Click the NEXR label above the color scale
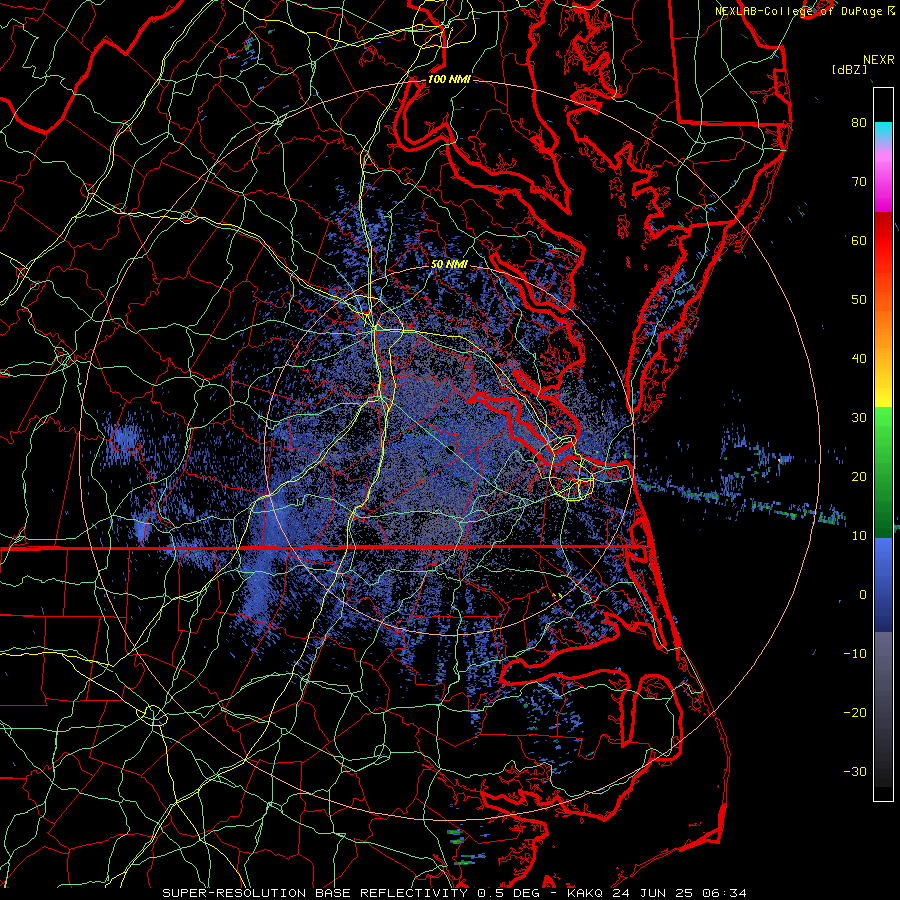 tap(878, 60)
